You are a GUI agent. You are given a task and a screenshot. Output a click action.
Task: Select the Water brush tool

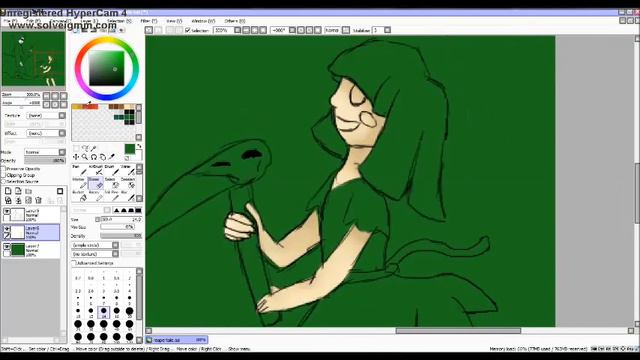pyautogui.click(x=128, y=170)
